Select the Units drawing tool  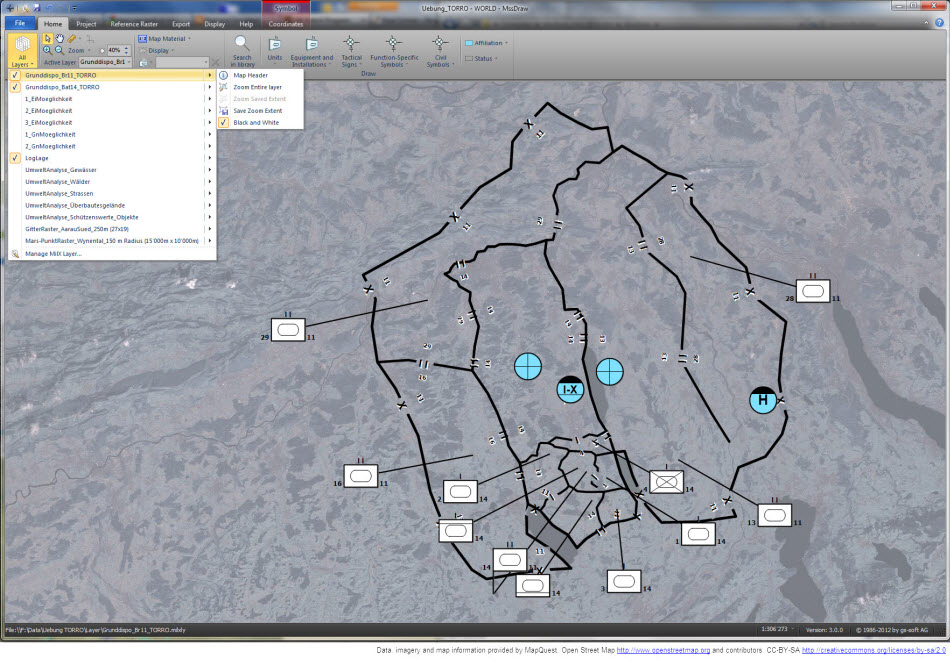(275, 48)
